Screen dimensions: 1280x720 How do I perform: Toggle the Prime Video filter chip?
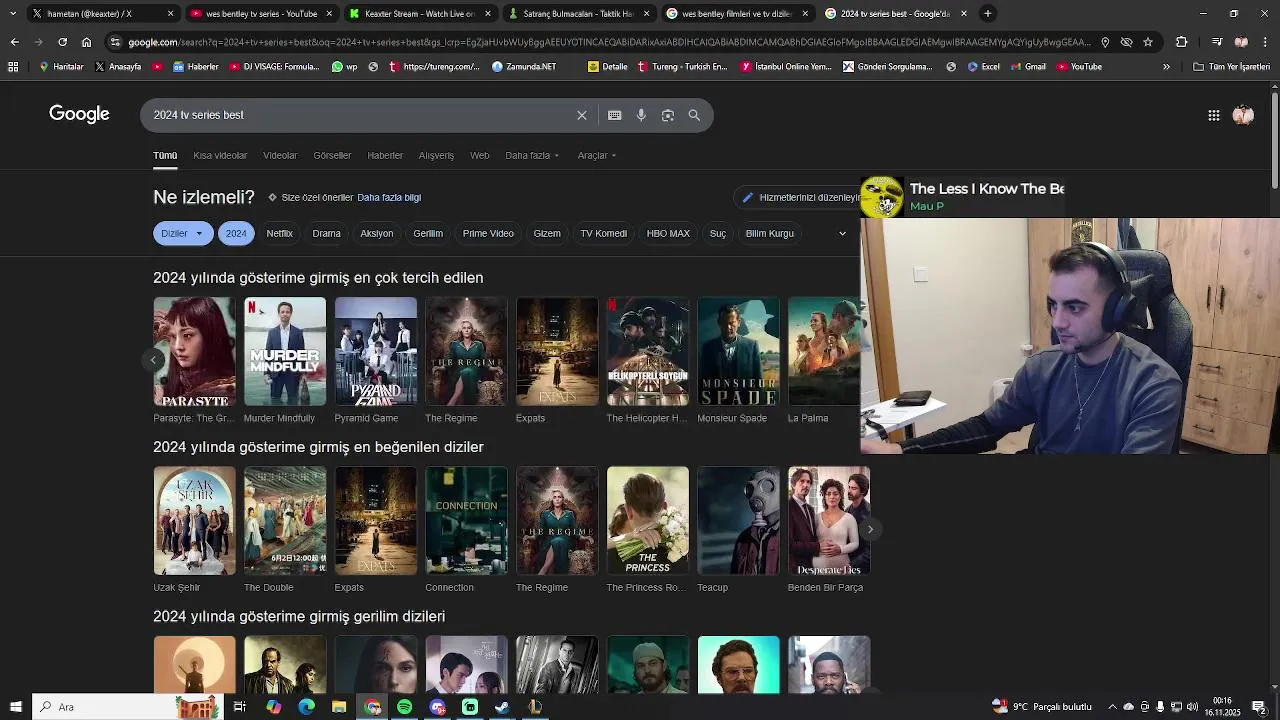(488, 233)
